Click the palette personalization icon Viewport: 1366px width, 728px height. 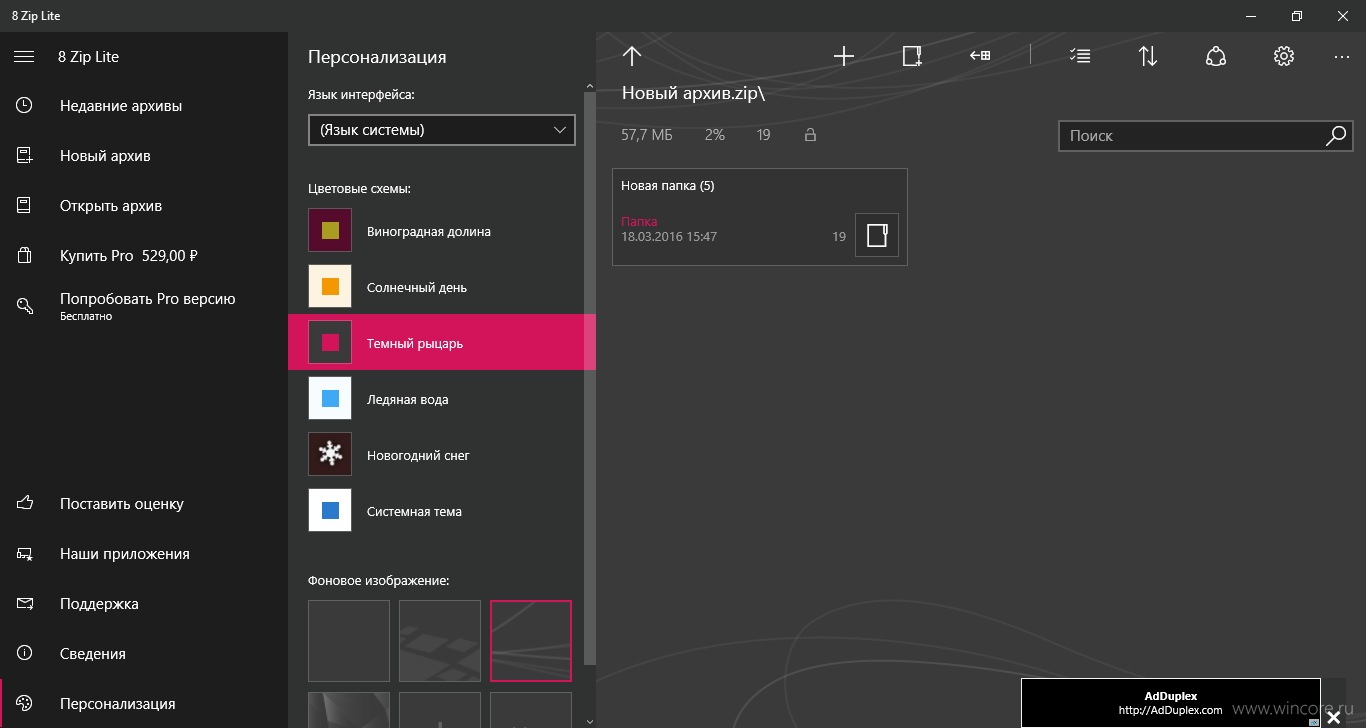click(x=25, y=703)
